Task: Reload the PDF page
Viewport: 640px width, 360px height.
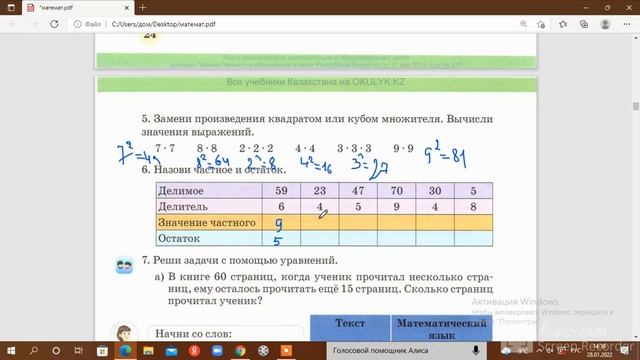Action: (54, 24)
